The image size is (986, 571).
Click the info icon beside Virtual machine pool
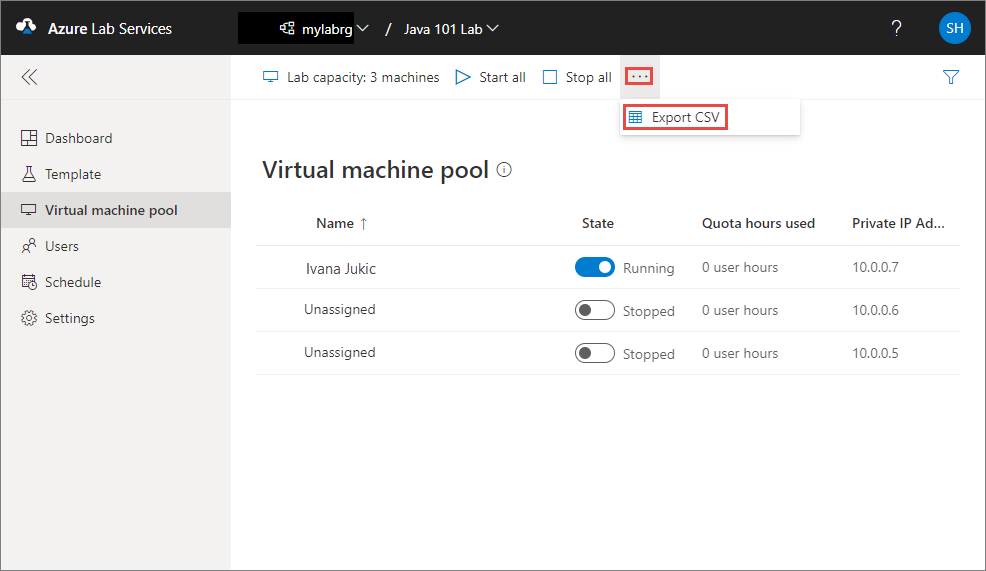point(504,170)
